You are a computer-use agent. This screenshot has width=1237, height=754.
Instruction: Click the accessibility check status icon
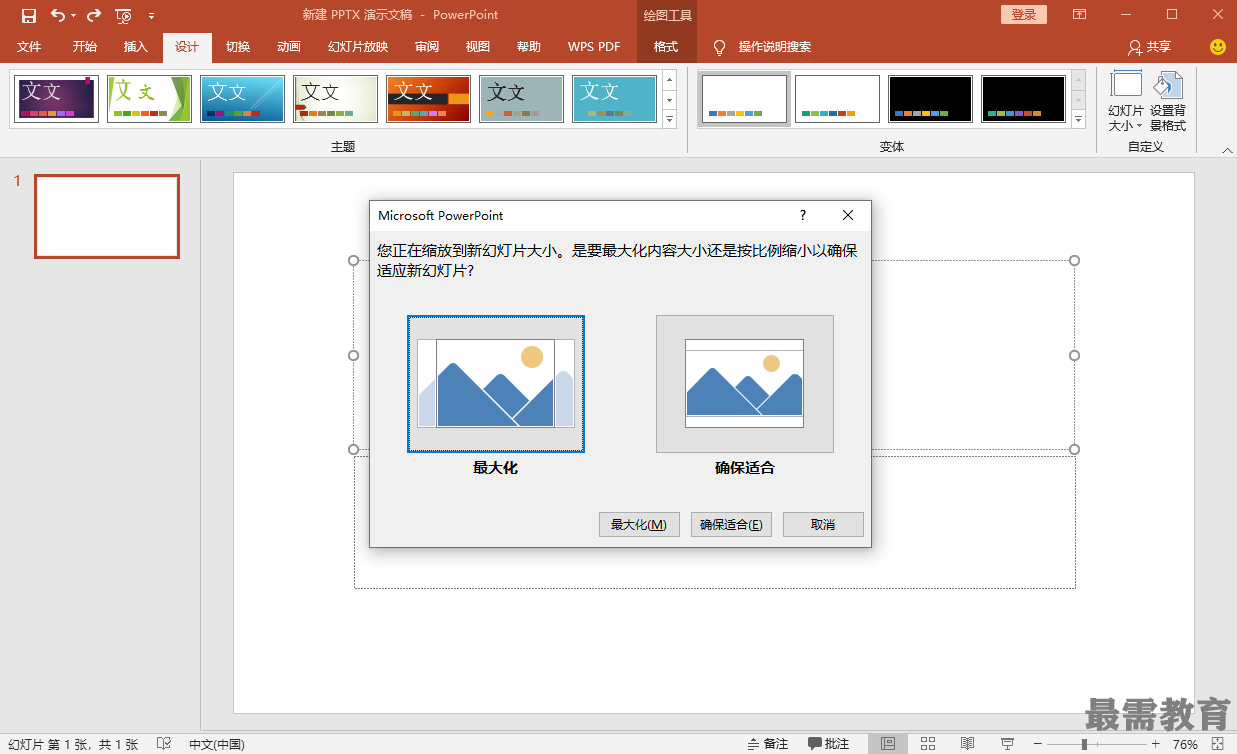(x=164, y=744)
